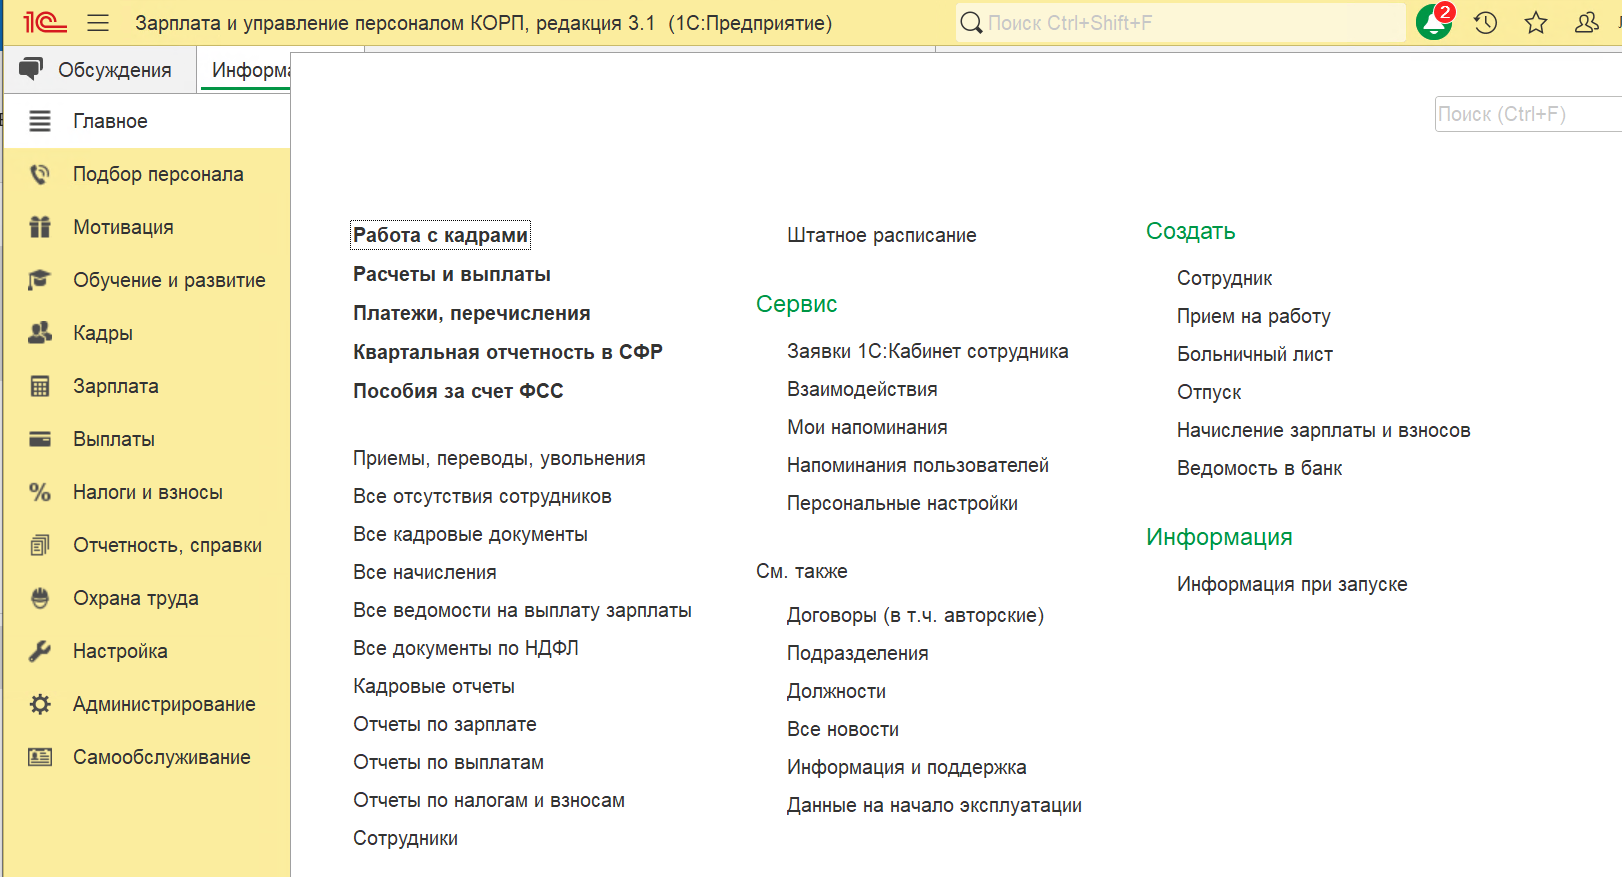The height and width of the screenshot is (877, 1622).
Task: Open Отчеты по выплатам
Action: [x=448, y=762]
